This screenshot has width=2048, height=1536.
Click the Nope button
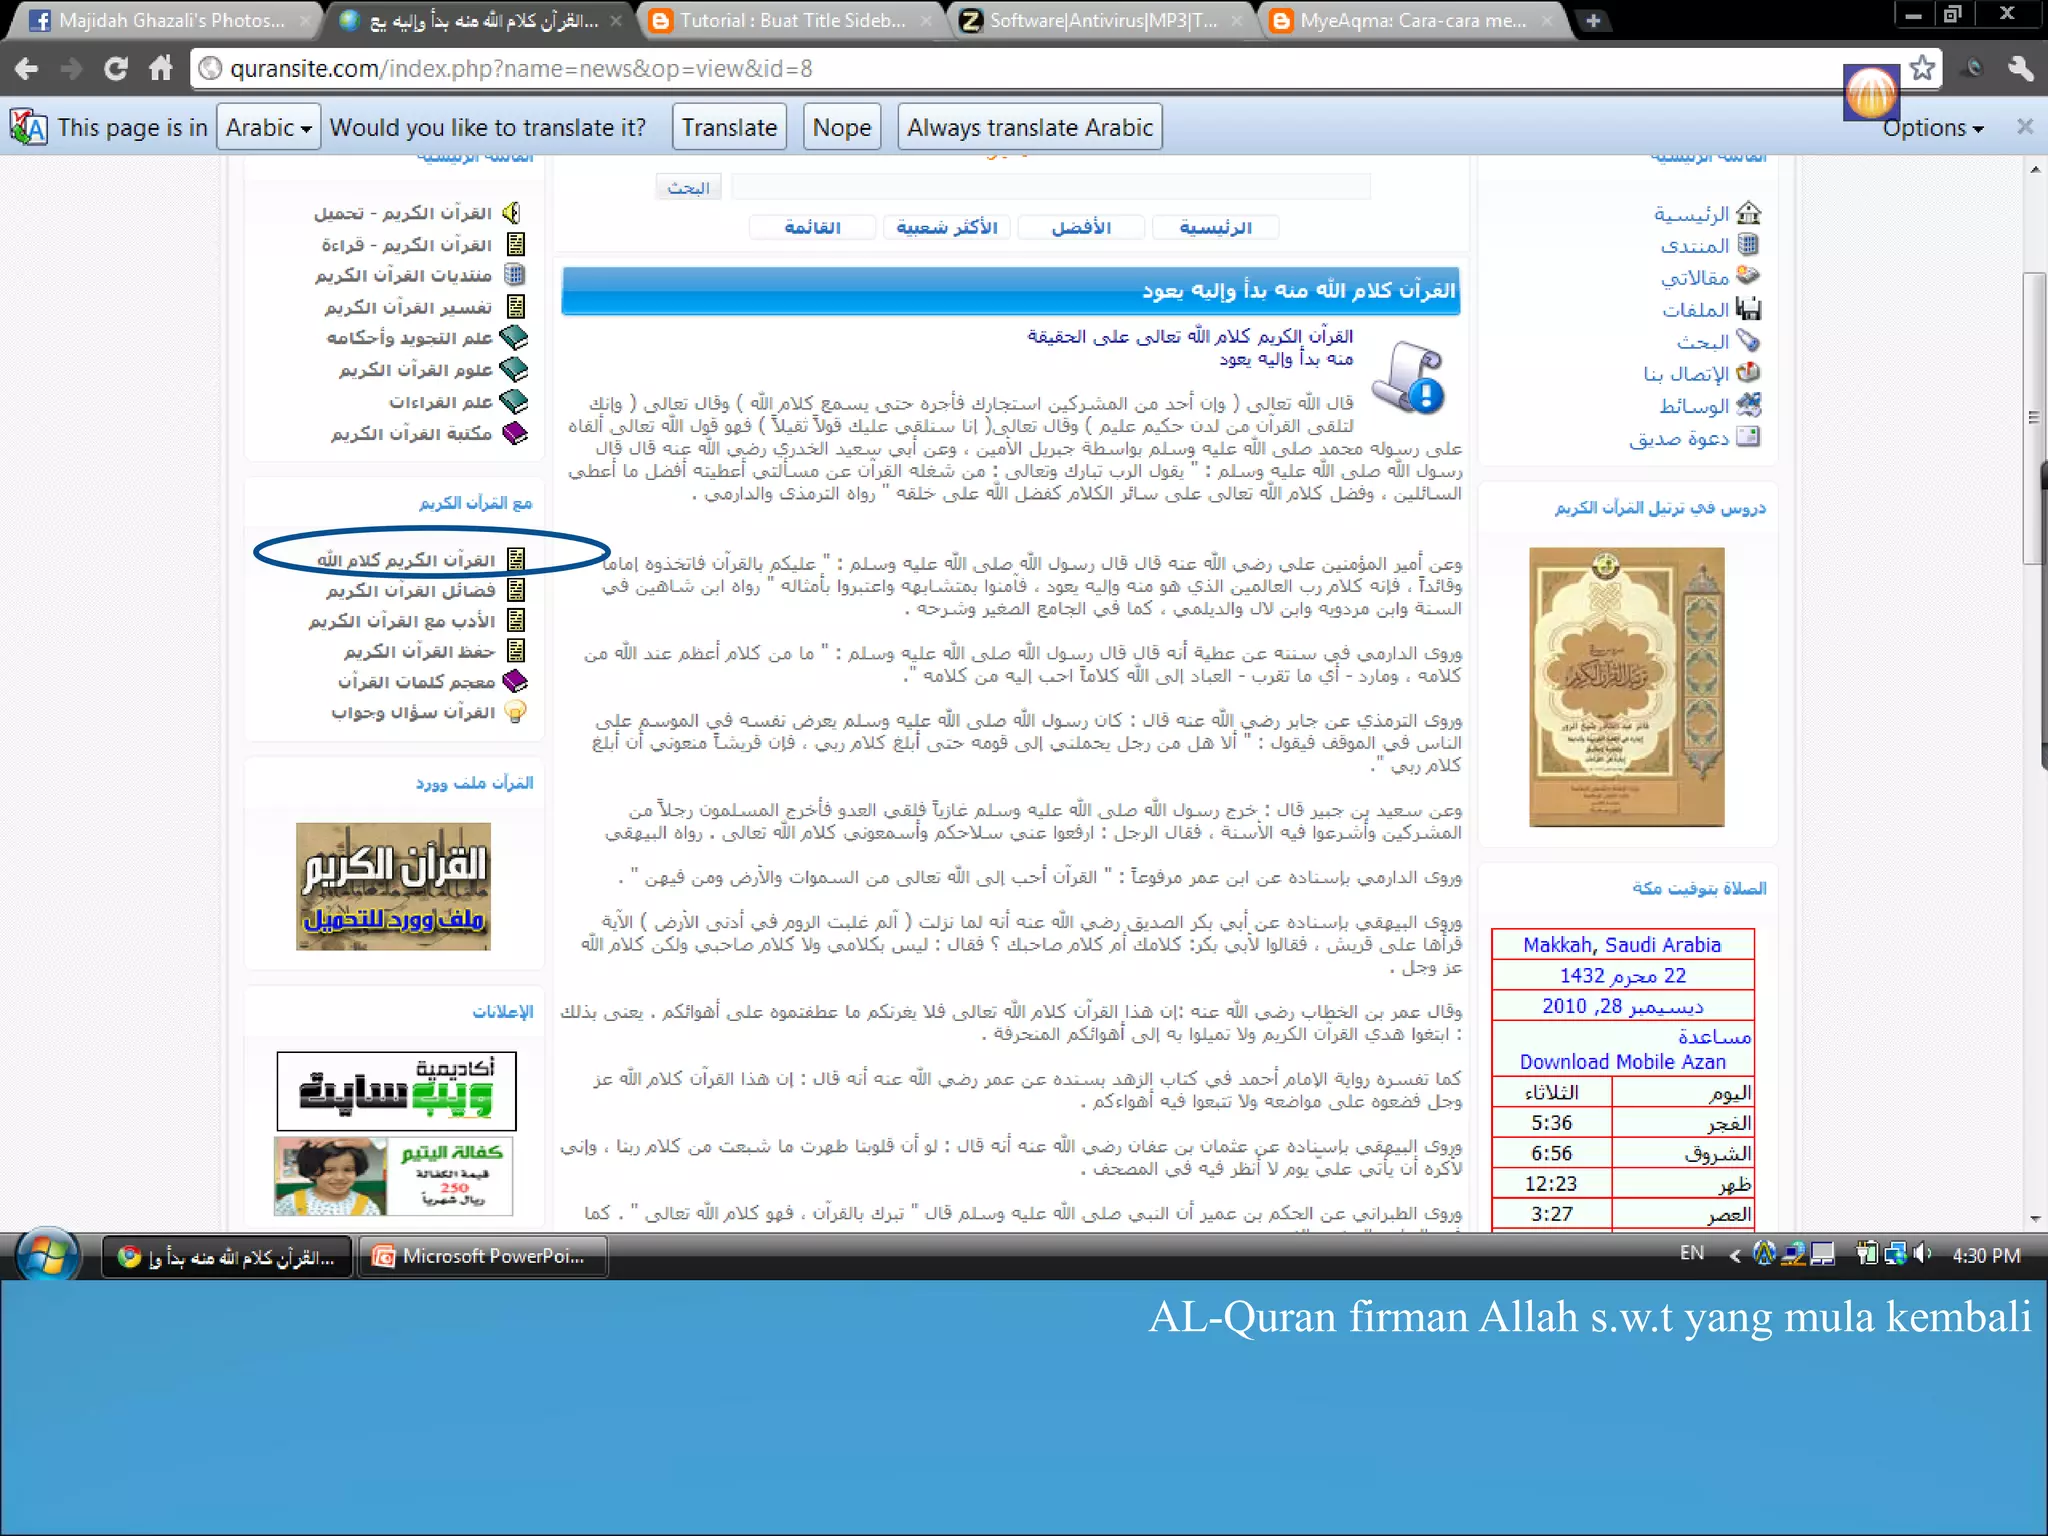(x=842, y=127)
